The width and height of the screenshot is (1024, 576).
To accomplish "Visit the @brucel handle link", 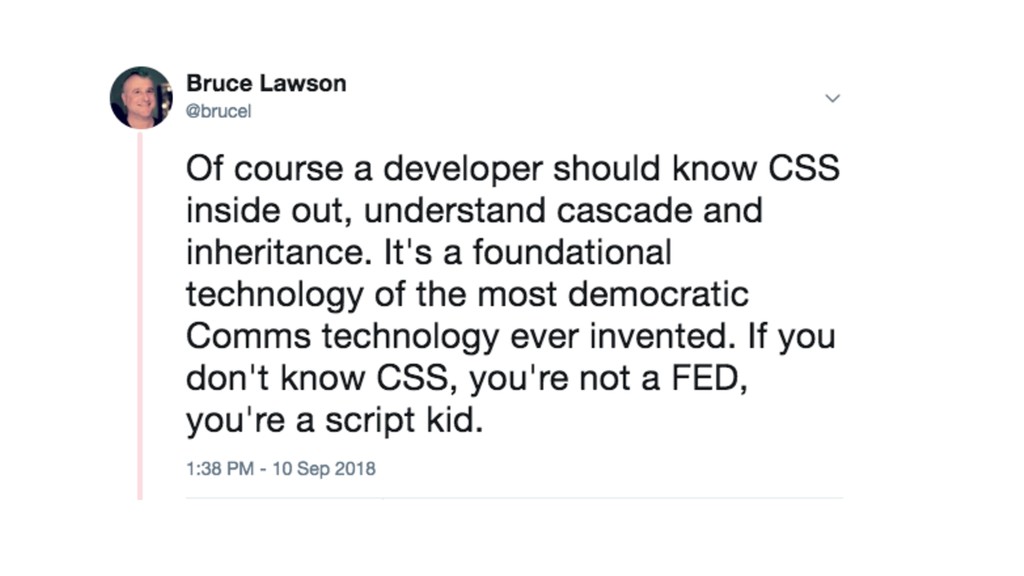I will (219, 112).
